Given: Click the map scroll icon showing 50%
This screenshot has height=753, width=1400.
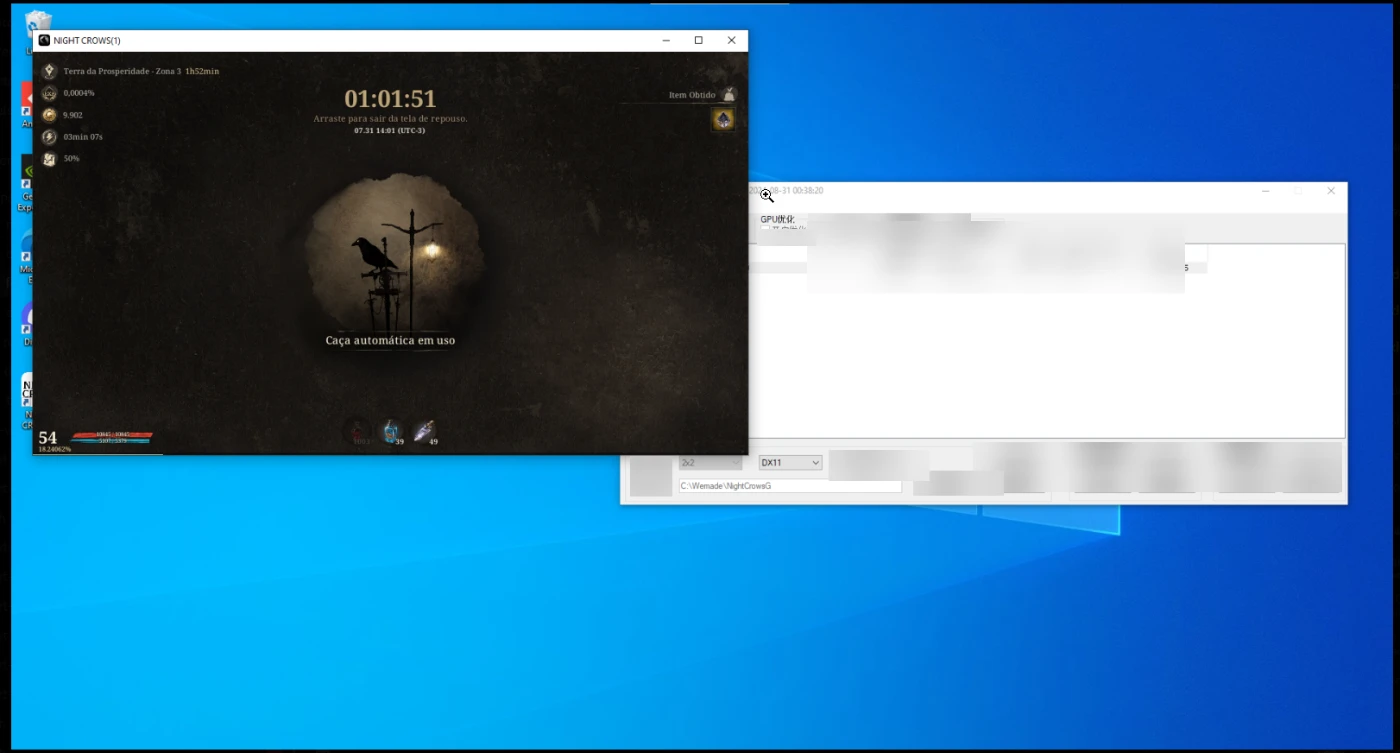Looking at the screenshot, I should point(49,159).
